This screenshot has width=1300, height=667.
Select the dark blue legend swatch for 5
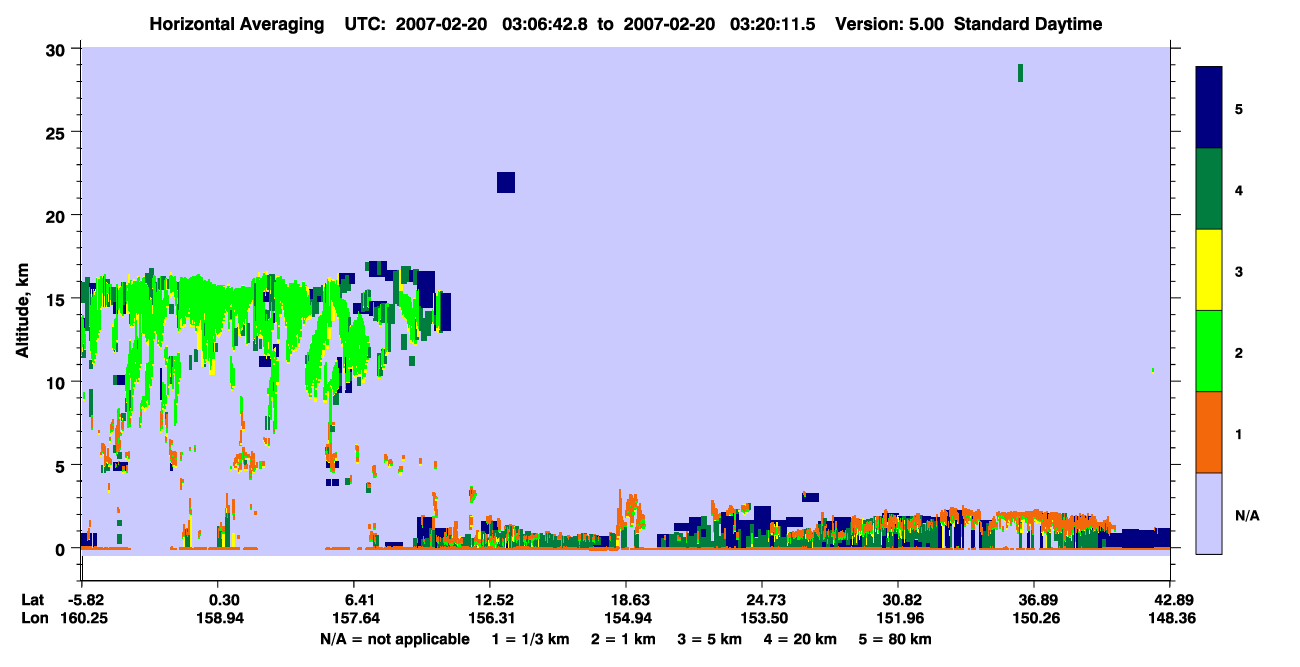[x=1210, y=108]
